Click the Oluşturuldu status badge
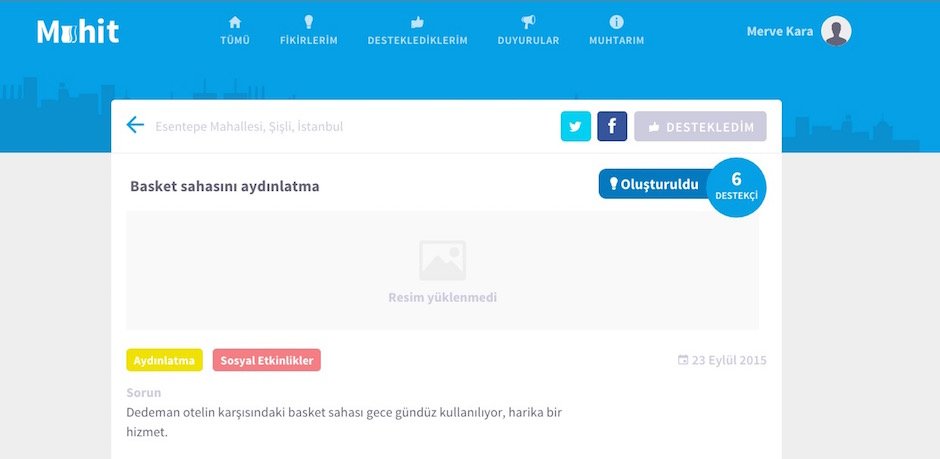Viewport: 940px width, 459px height. pyautogui.click(x=653, y=184)
